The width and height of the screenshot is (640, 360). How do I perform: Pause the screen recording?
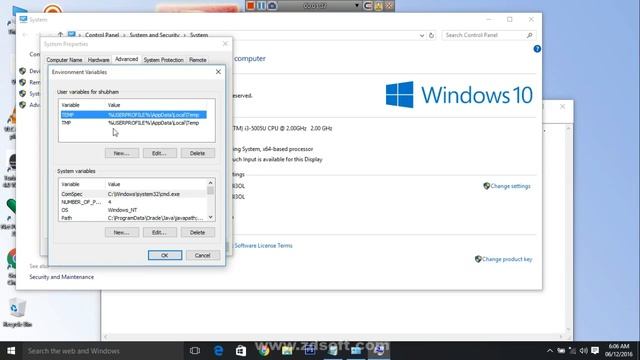click(x=261, y=6)
